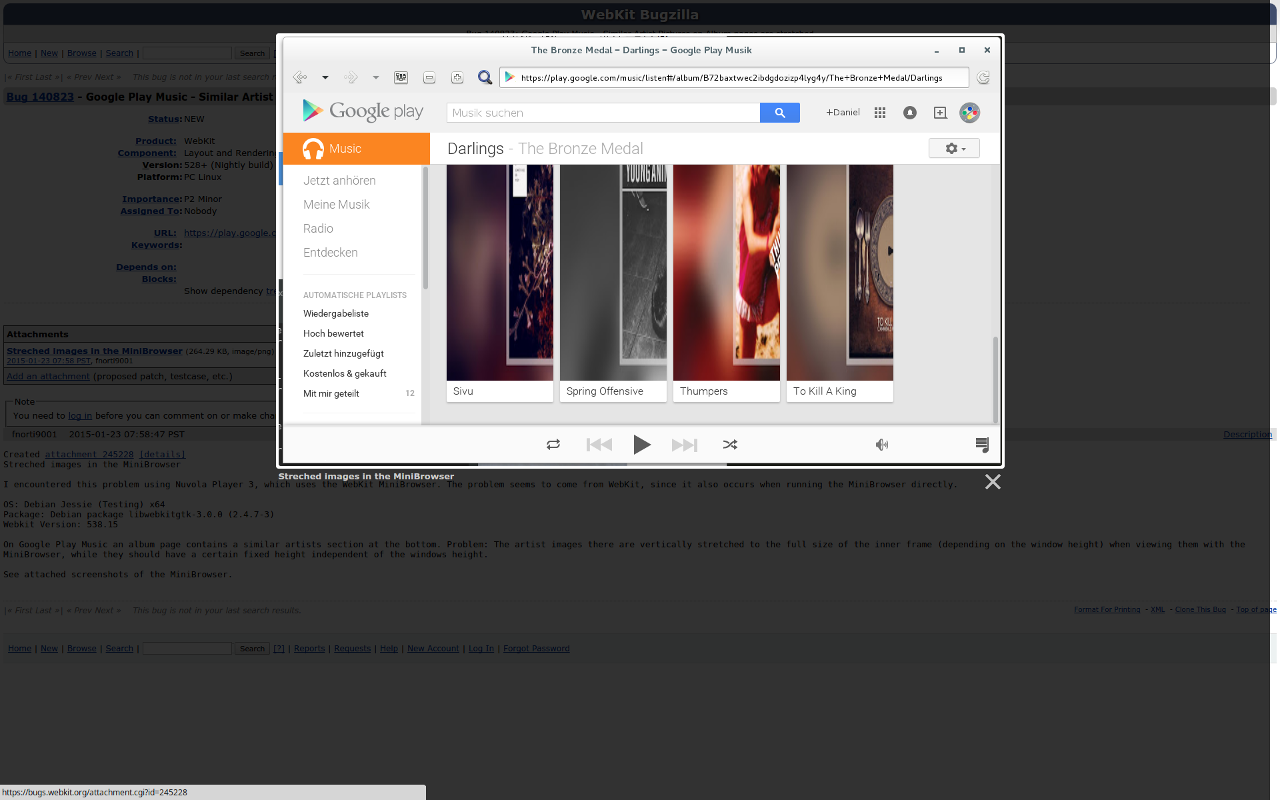Click the 'Bug 140823' link on Bugzilla page
This screenshot has width=1280, height=800.
(40, 97)
